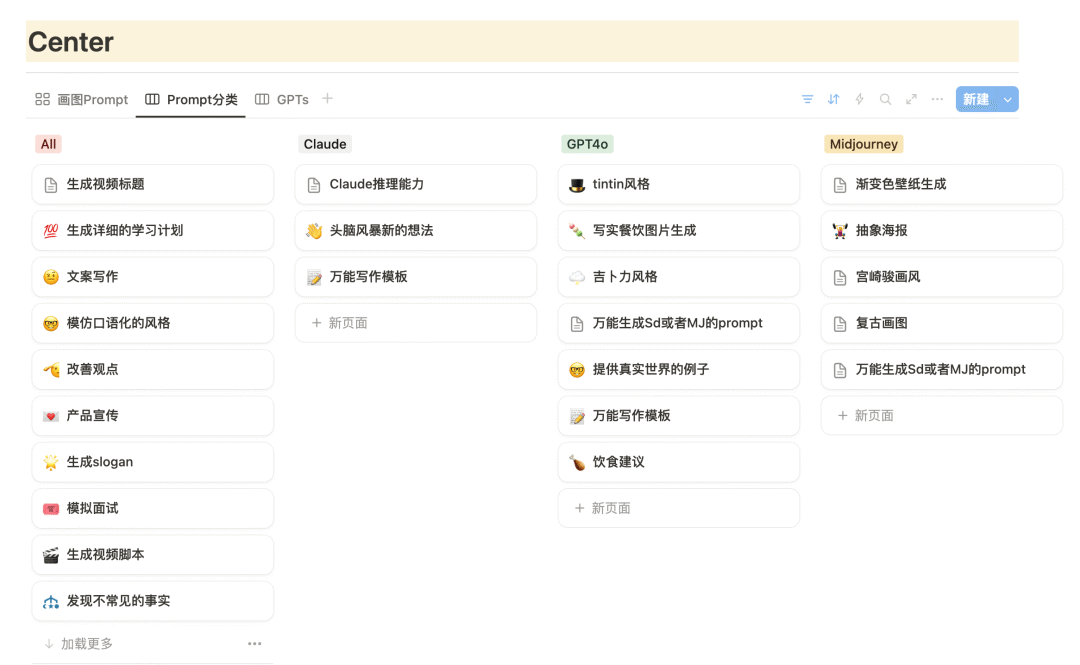1080x665 pixels.
Task: Switch to the 画图Prompt view tab
Action: coord(82,99)
